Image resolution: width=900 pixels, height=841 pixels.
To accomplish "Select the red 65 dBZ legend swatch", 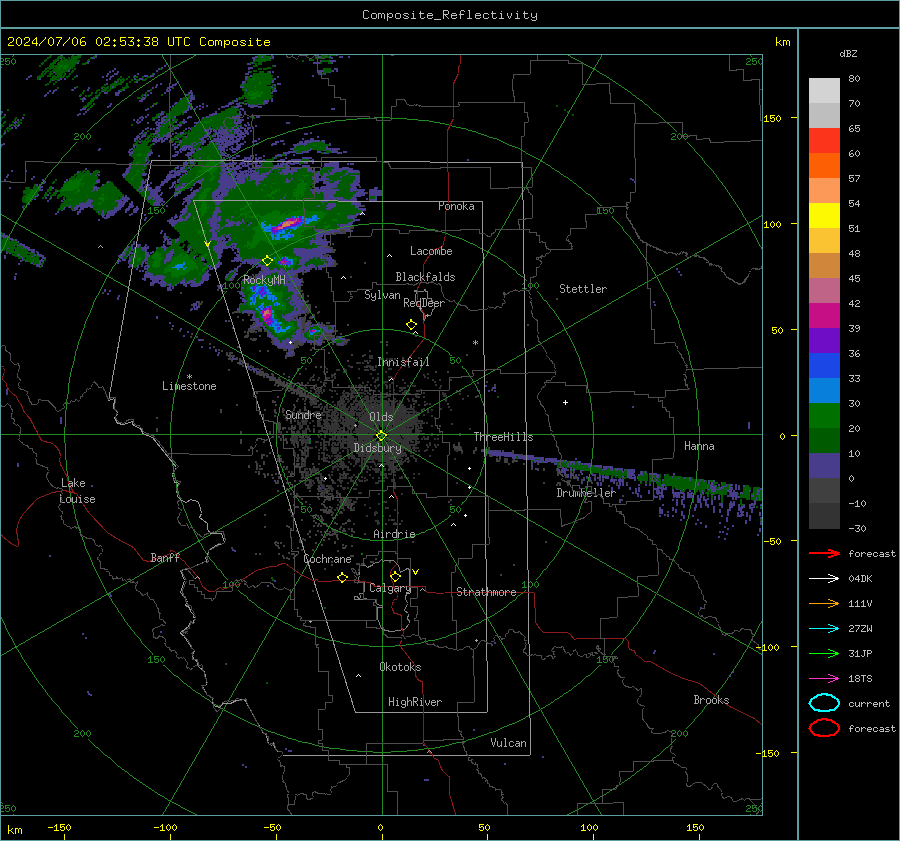I will coord(824,141).
